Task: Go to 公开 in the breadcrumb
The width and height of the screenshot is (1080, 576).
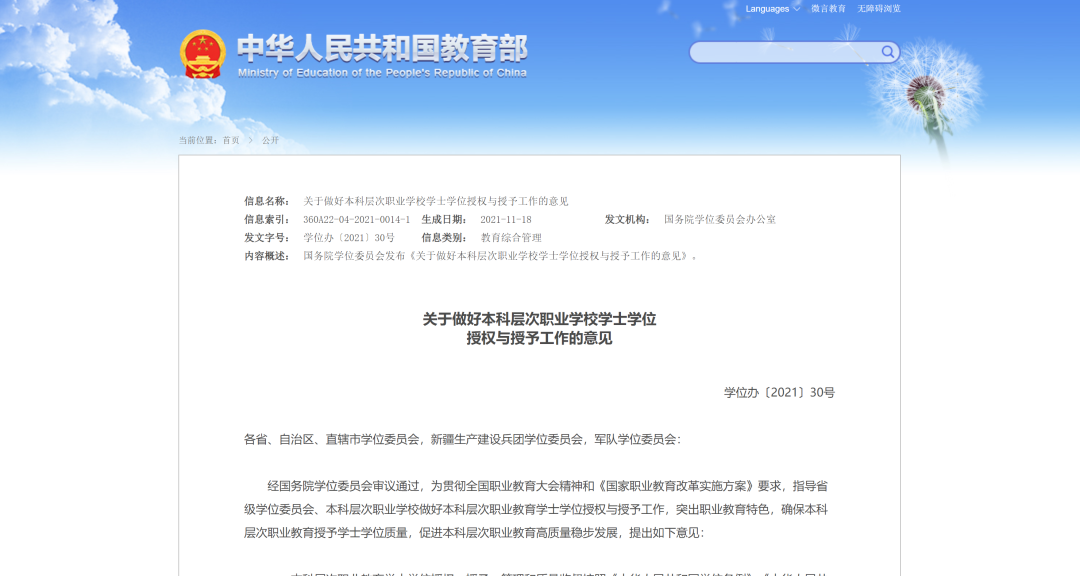Action: (270, 140)
